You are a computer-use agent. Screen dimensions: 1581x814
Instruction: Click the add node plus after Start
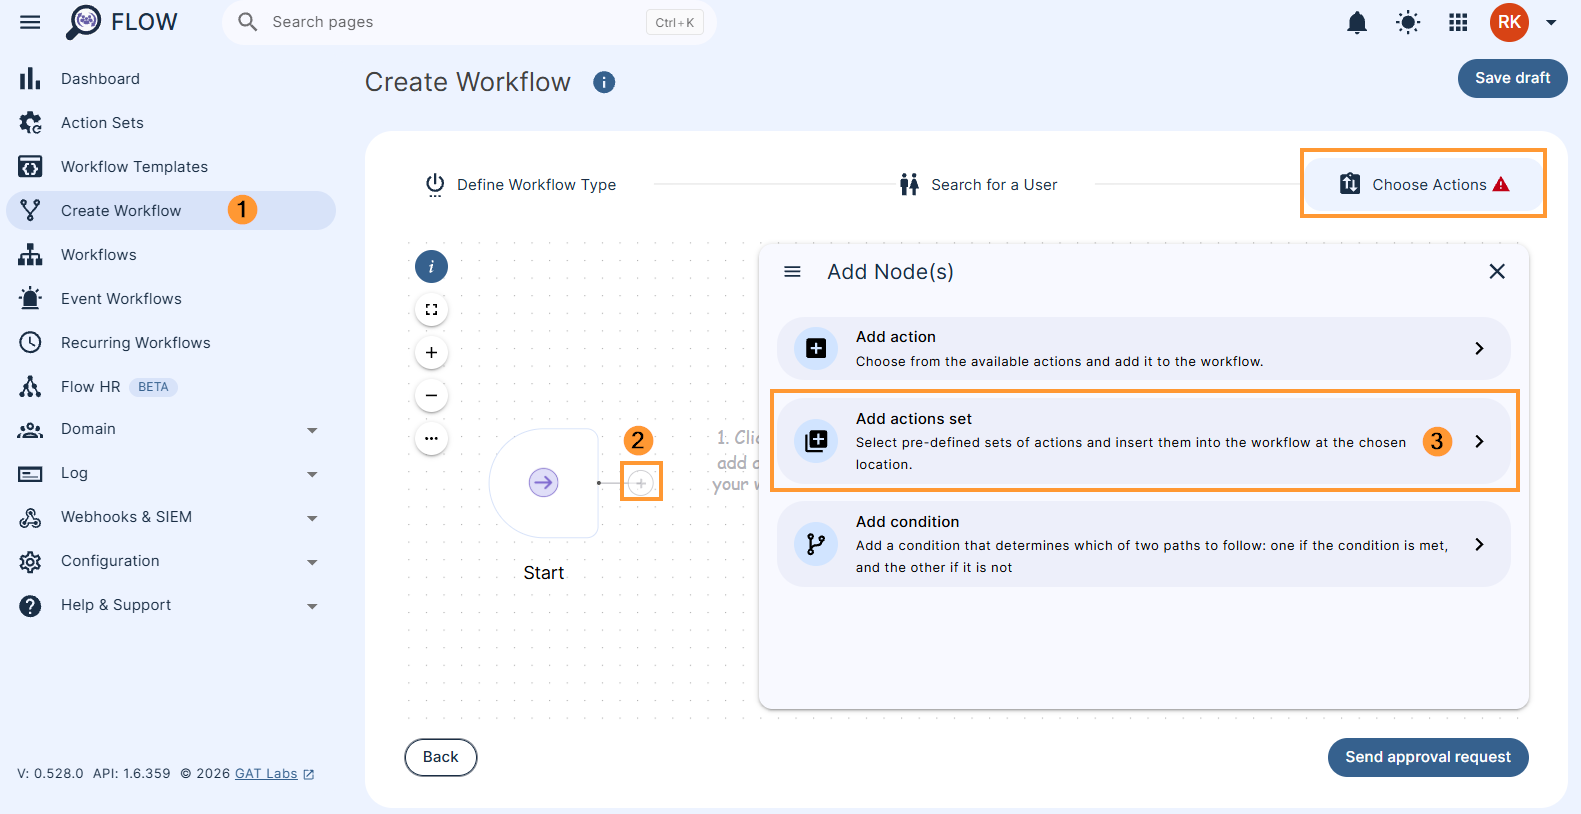point(641,483)
